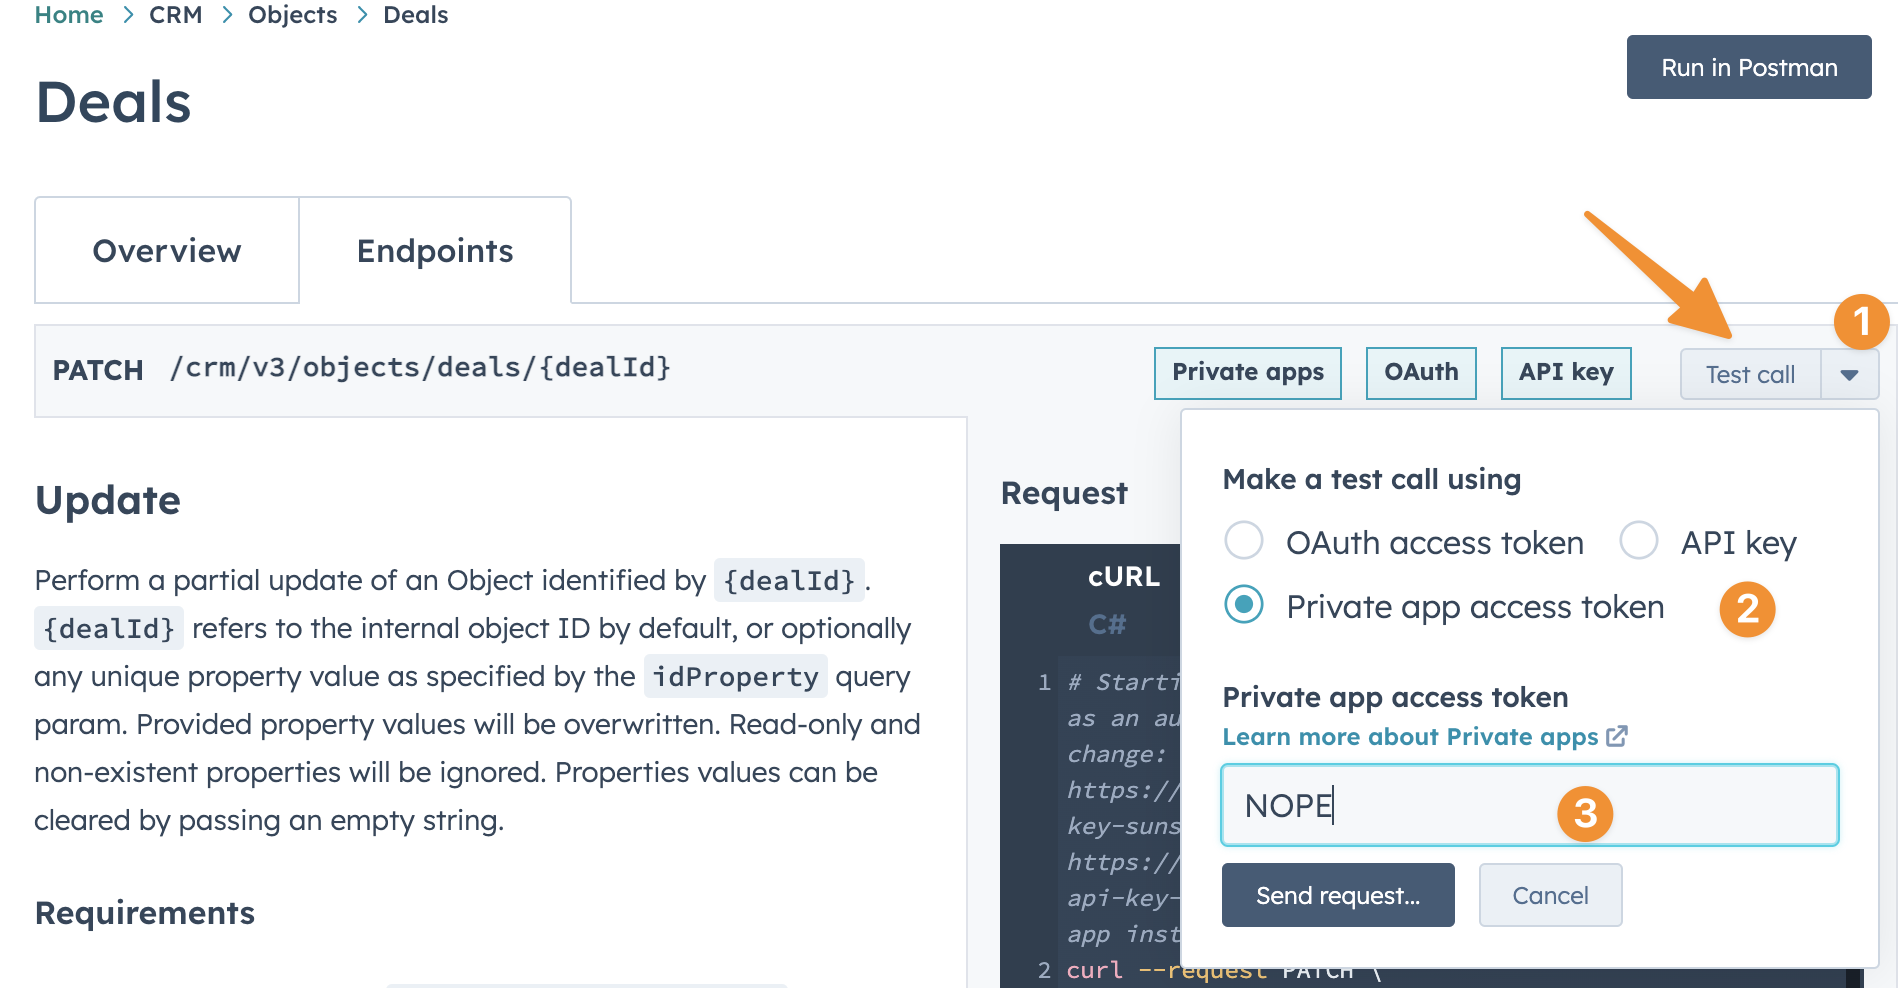Screen dimensions: 1902x988
Task: Click the API key auth button
Action: point(1565,373)
